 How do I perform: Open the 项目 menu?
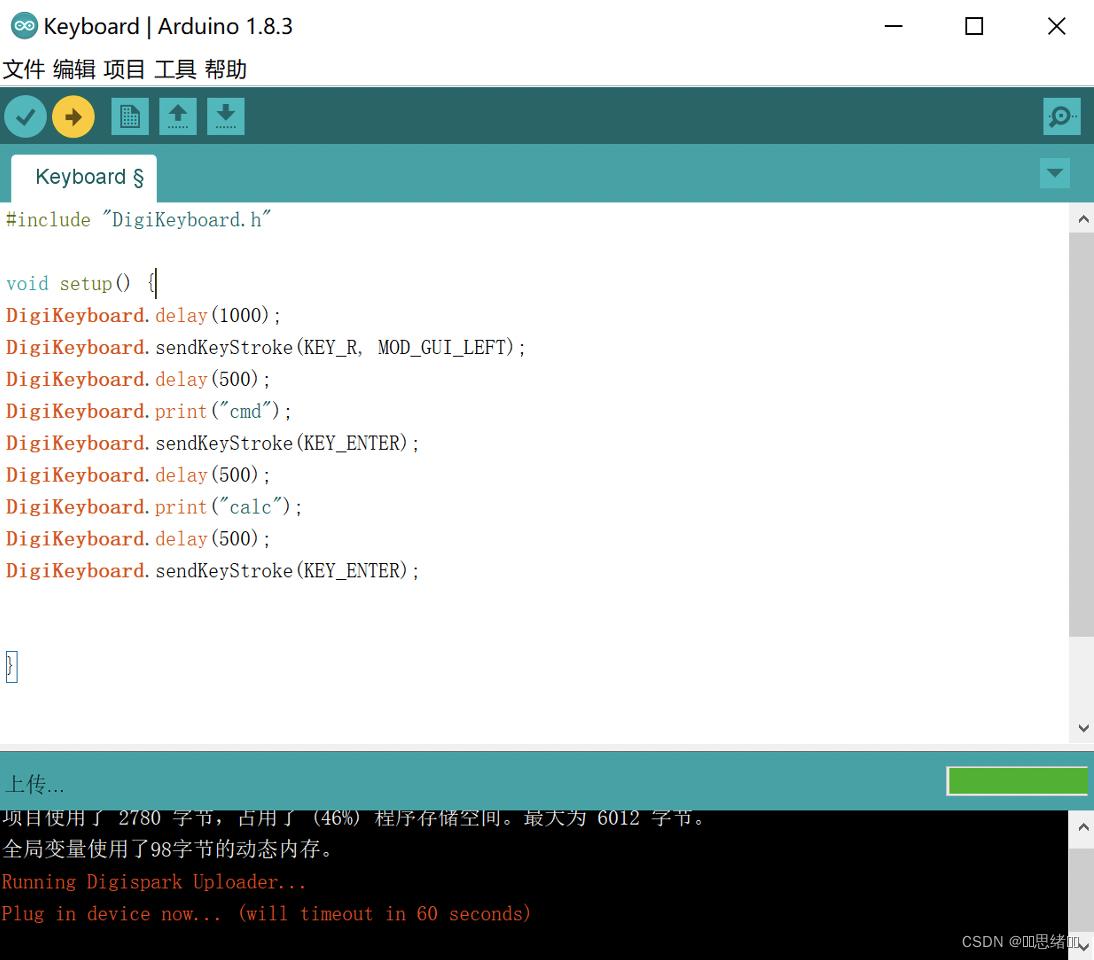[124, 70]
